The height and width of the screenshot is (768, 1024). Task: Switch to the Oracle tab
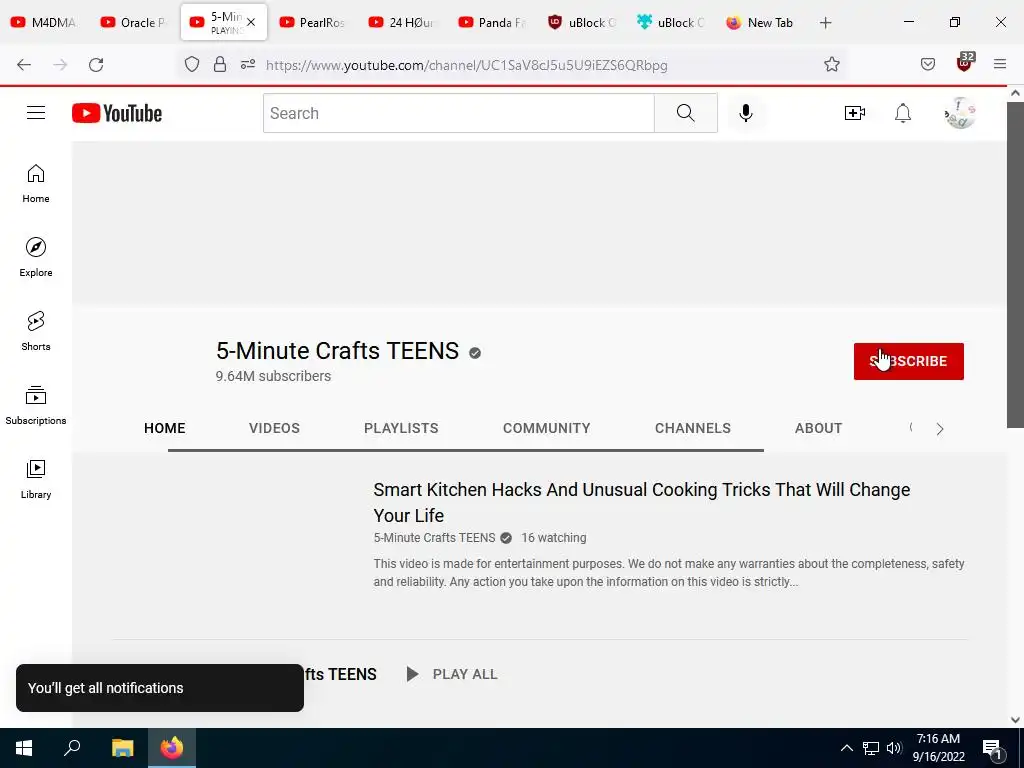point(133,22)
